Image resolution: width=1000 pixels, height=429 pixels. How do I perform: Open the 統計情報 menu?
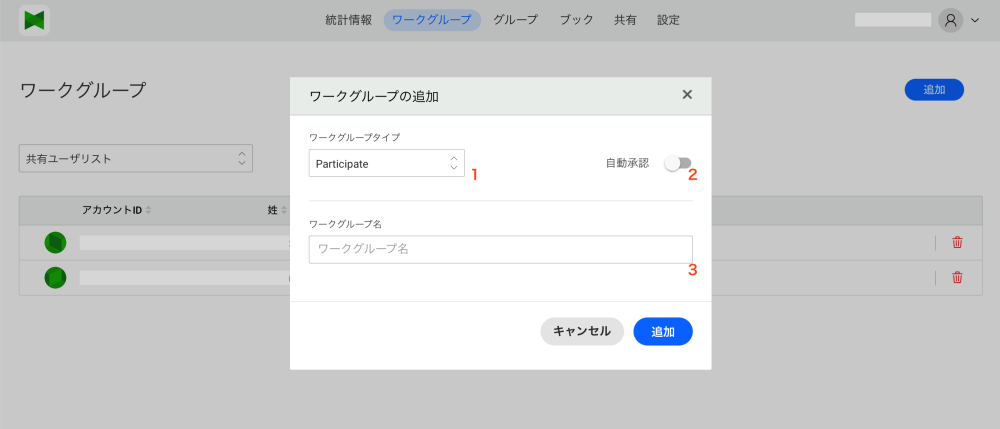pyautogui.click(x=349, y=20)
